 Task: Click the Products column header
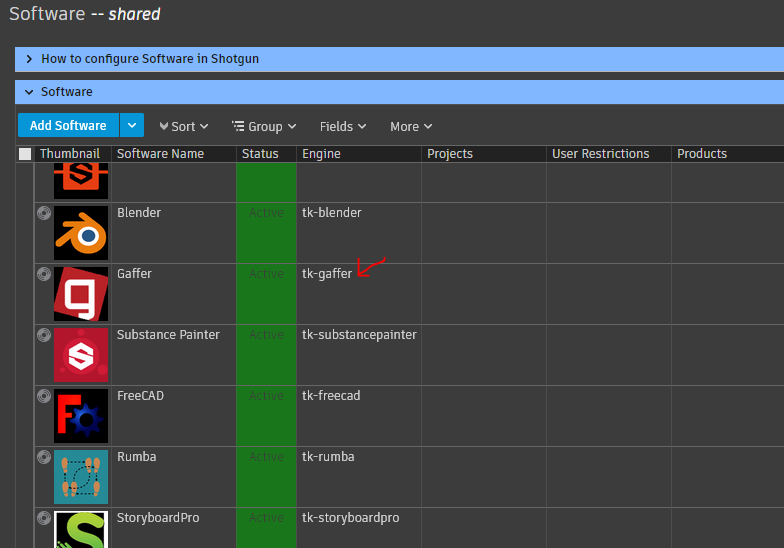[x=728, y=154]
